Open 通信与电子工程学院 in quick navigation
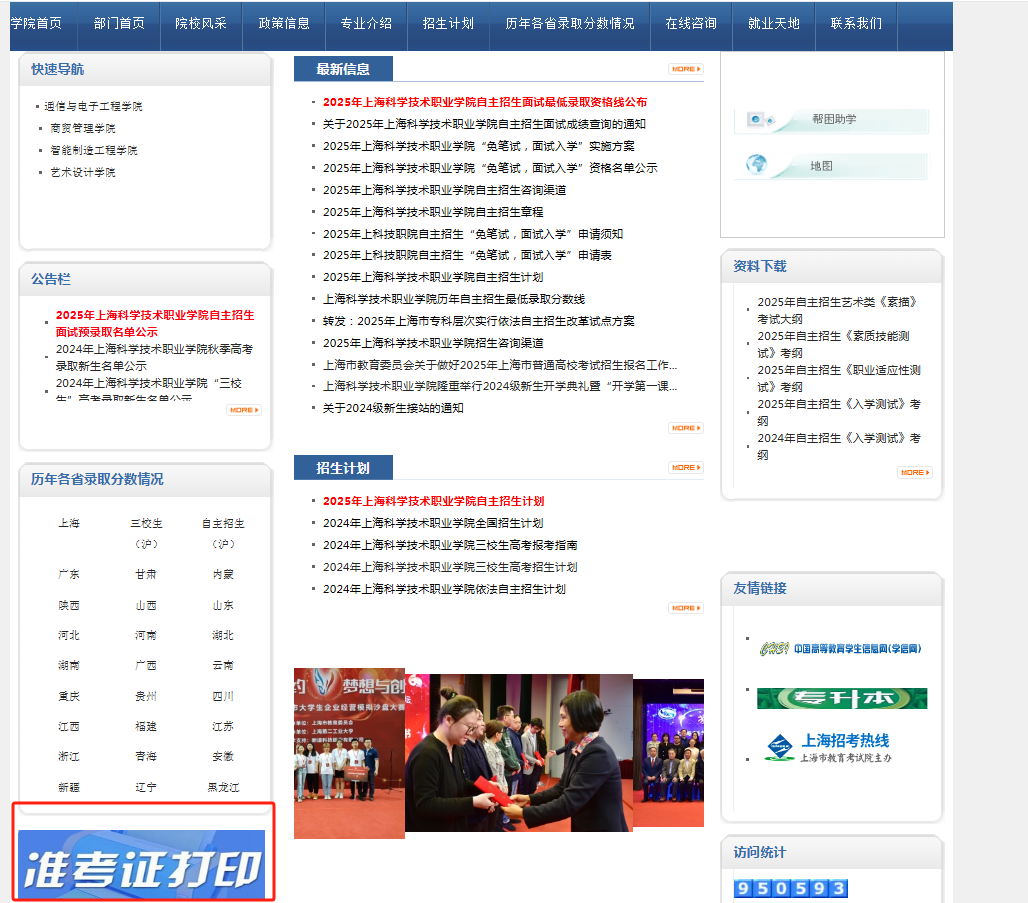Screen dimensions: 1028x903 click(x=93, y=106)
